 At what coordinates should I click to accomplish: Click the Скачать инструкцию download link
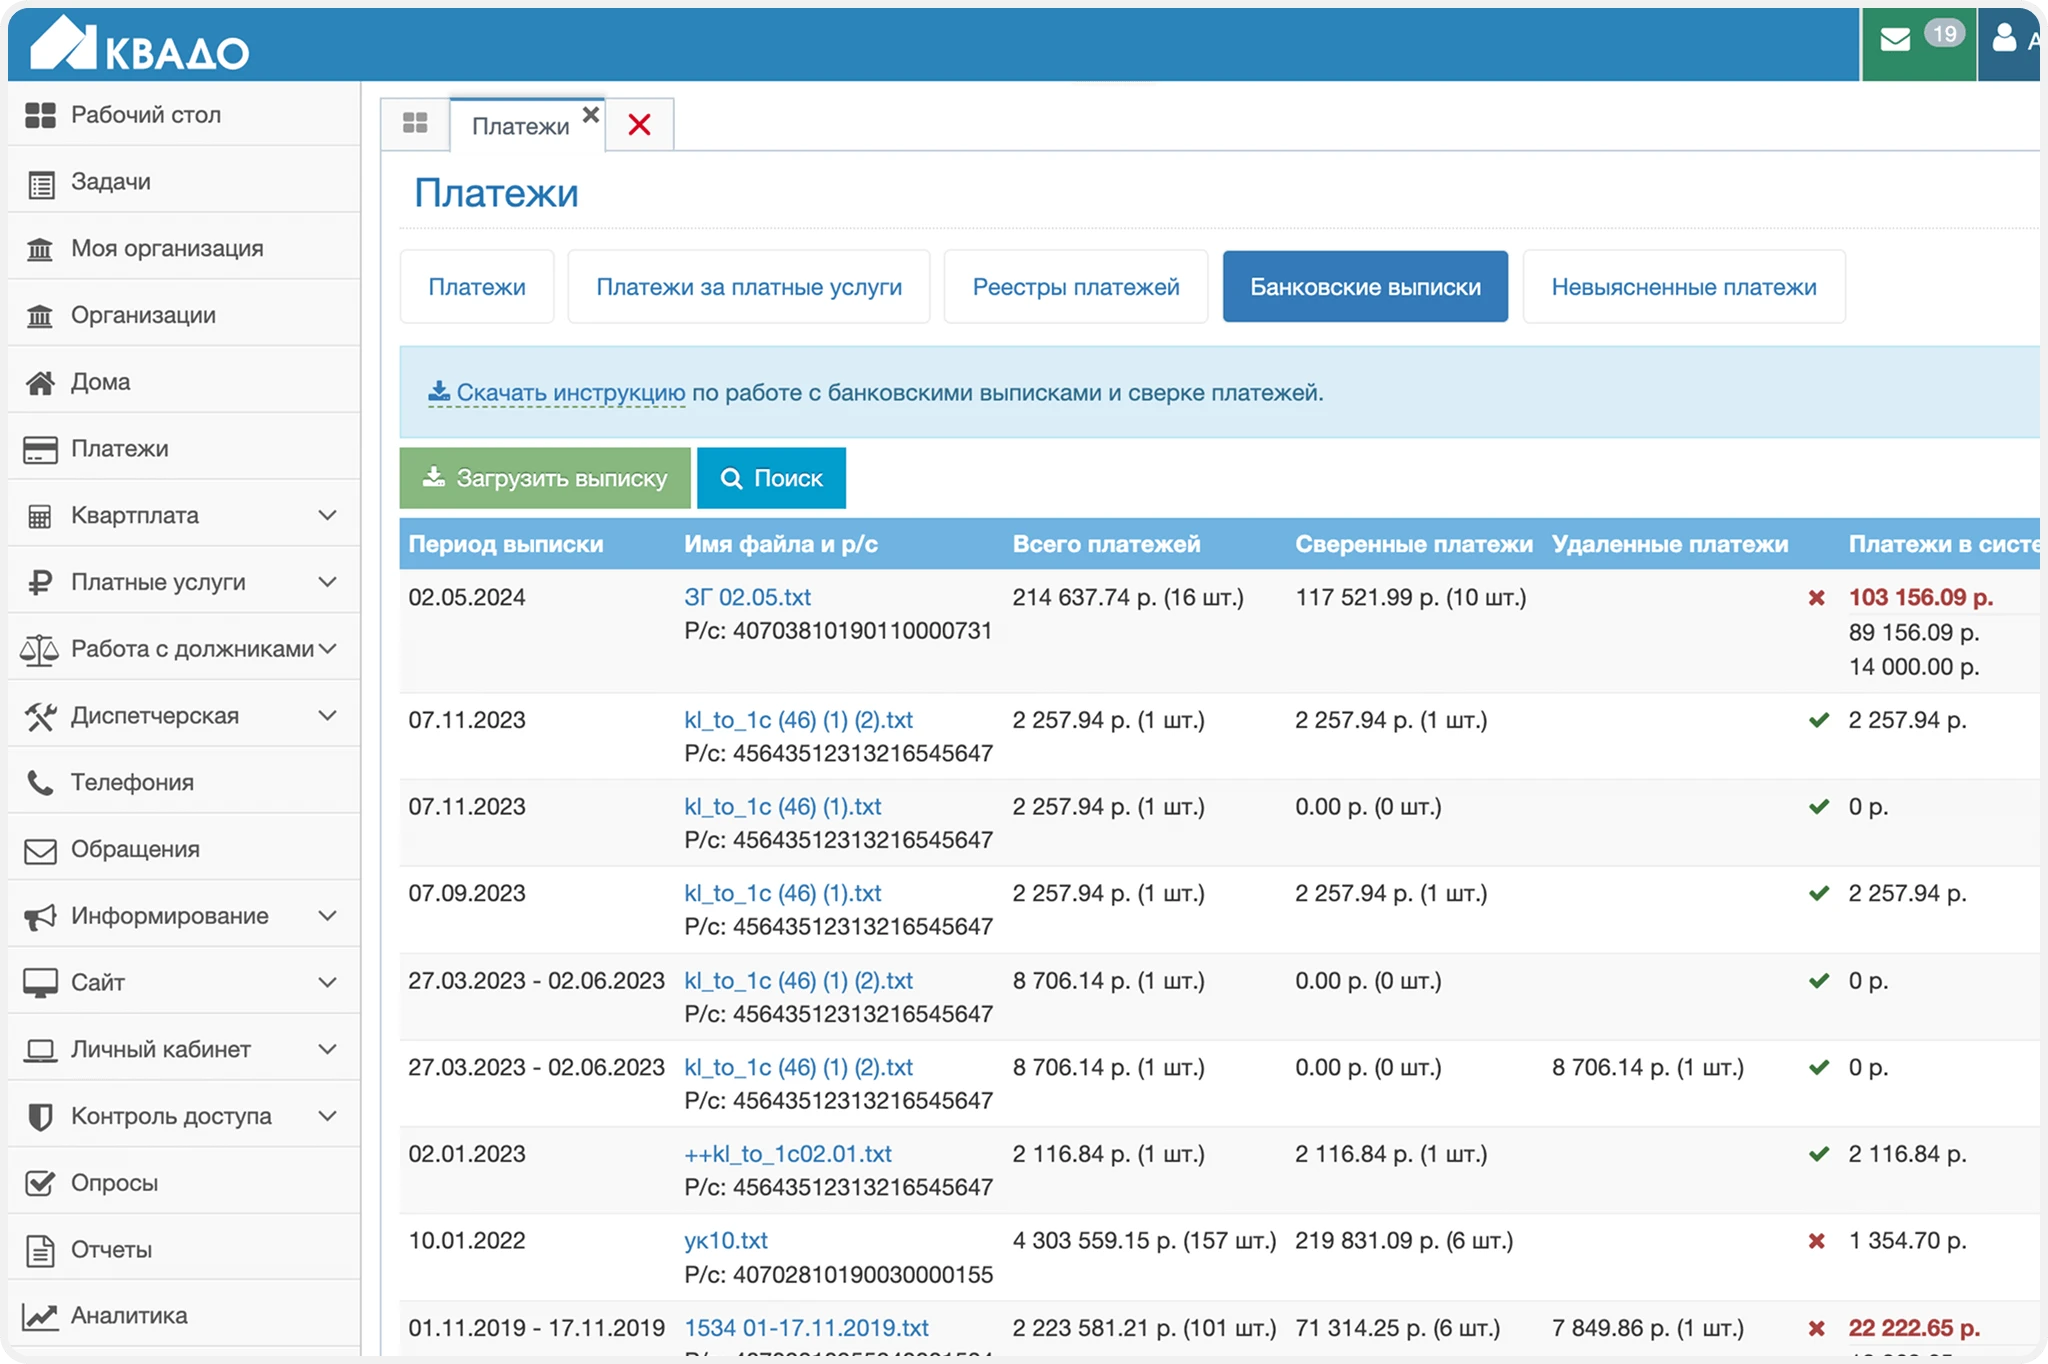(570, 393)
